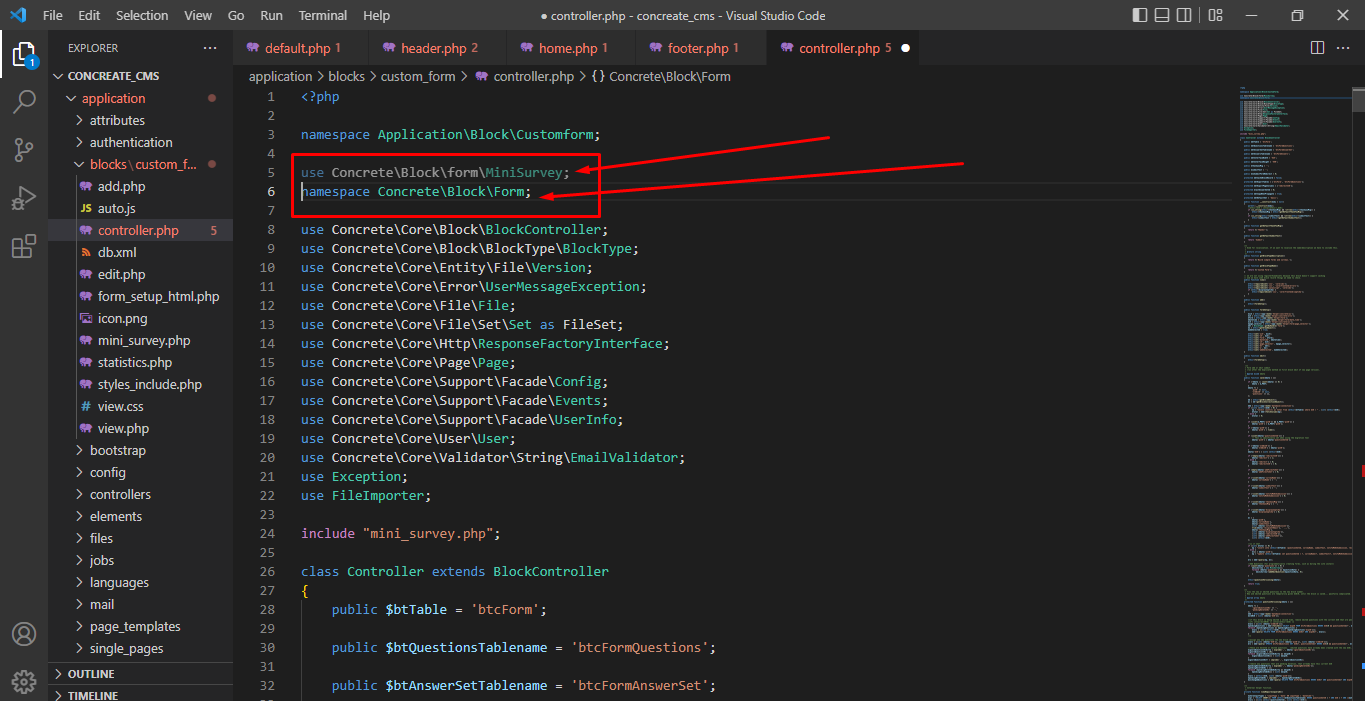Open the Help menu
The width and height of the screenshot is (1365, 701).
point(376,15)
